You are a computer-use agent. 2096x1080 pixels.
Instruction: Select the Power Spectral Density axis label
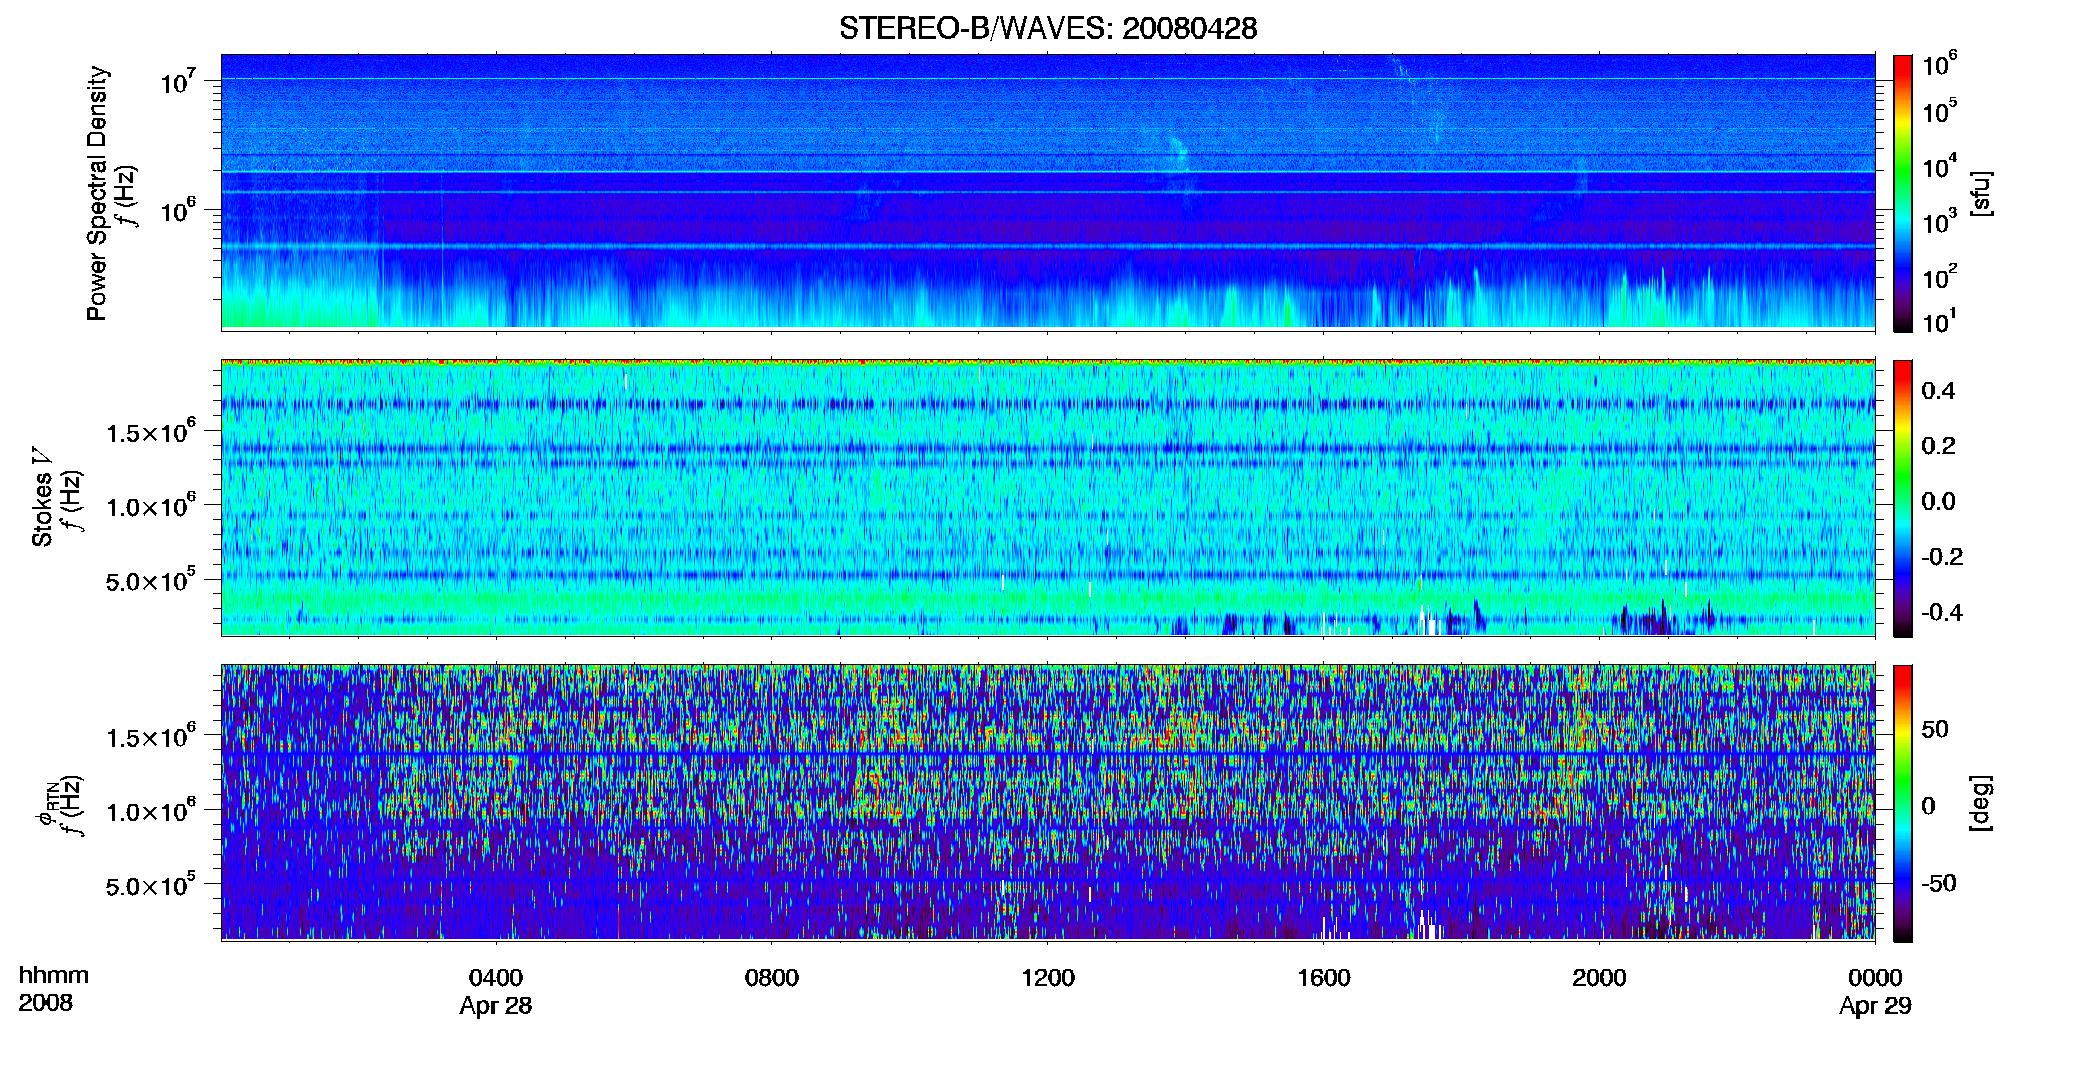[97, 193]
